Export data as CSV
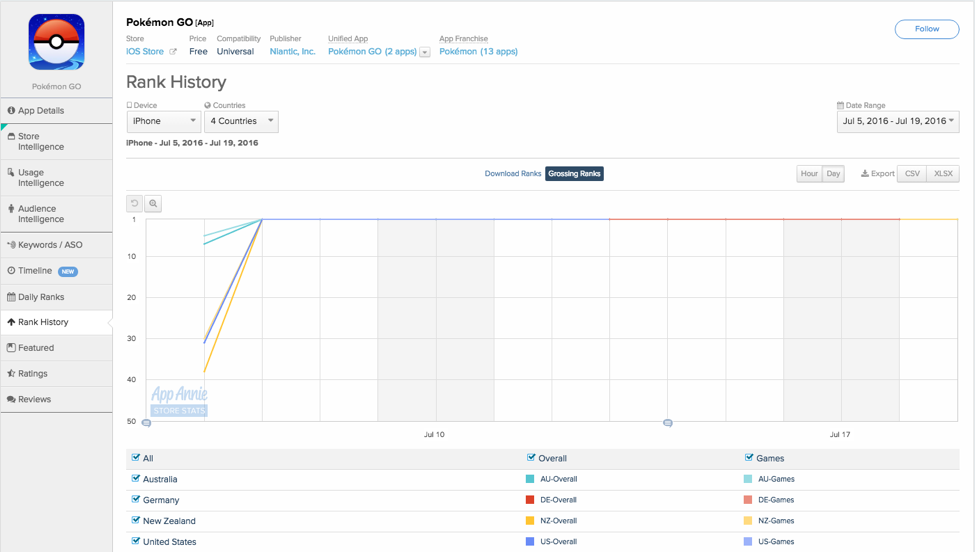 (912, 173)
